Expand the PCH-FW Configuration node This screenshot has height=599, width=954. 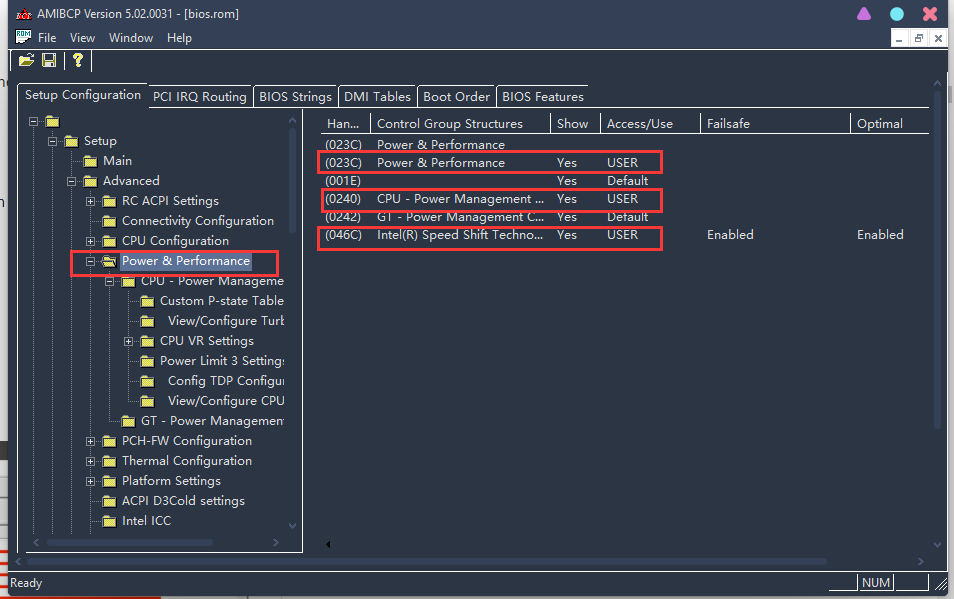pos(90,441)
